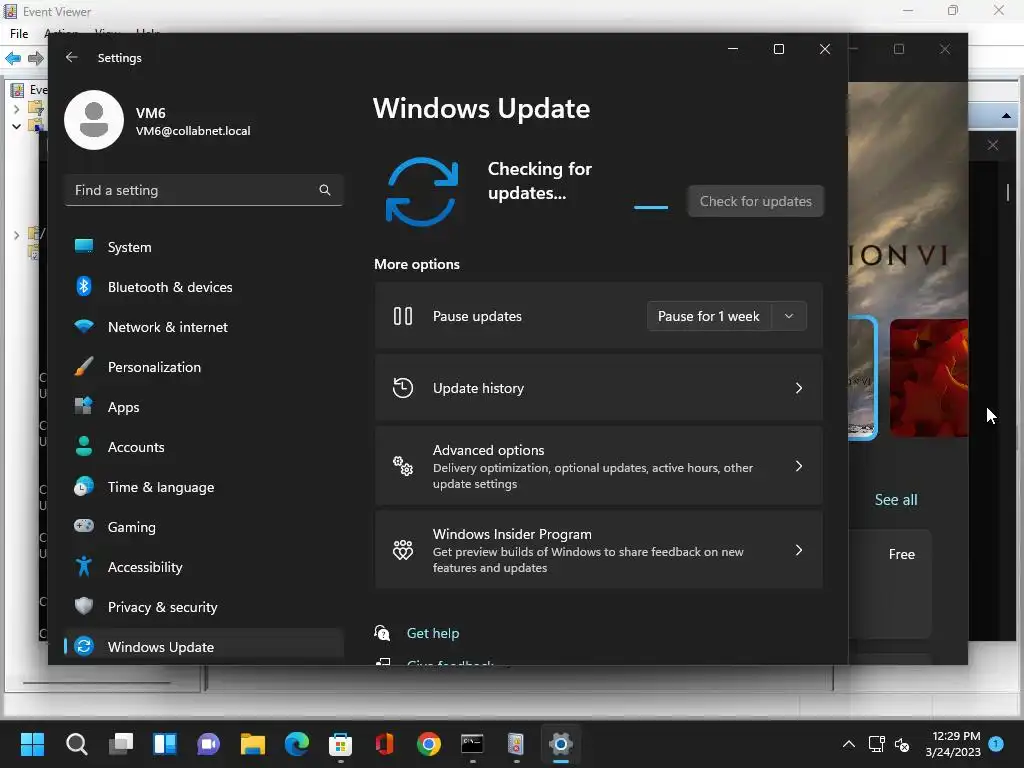1024x768 pixels.
Task: Open Apps settings
Action: pyautogui.click(x=204, y=407)
